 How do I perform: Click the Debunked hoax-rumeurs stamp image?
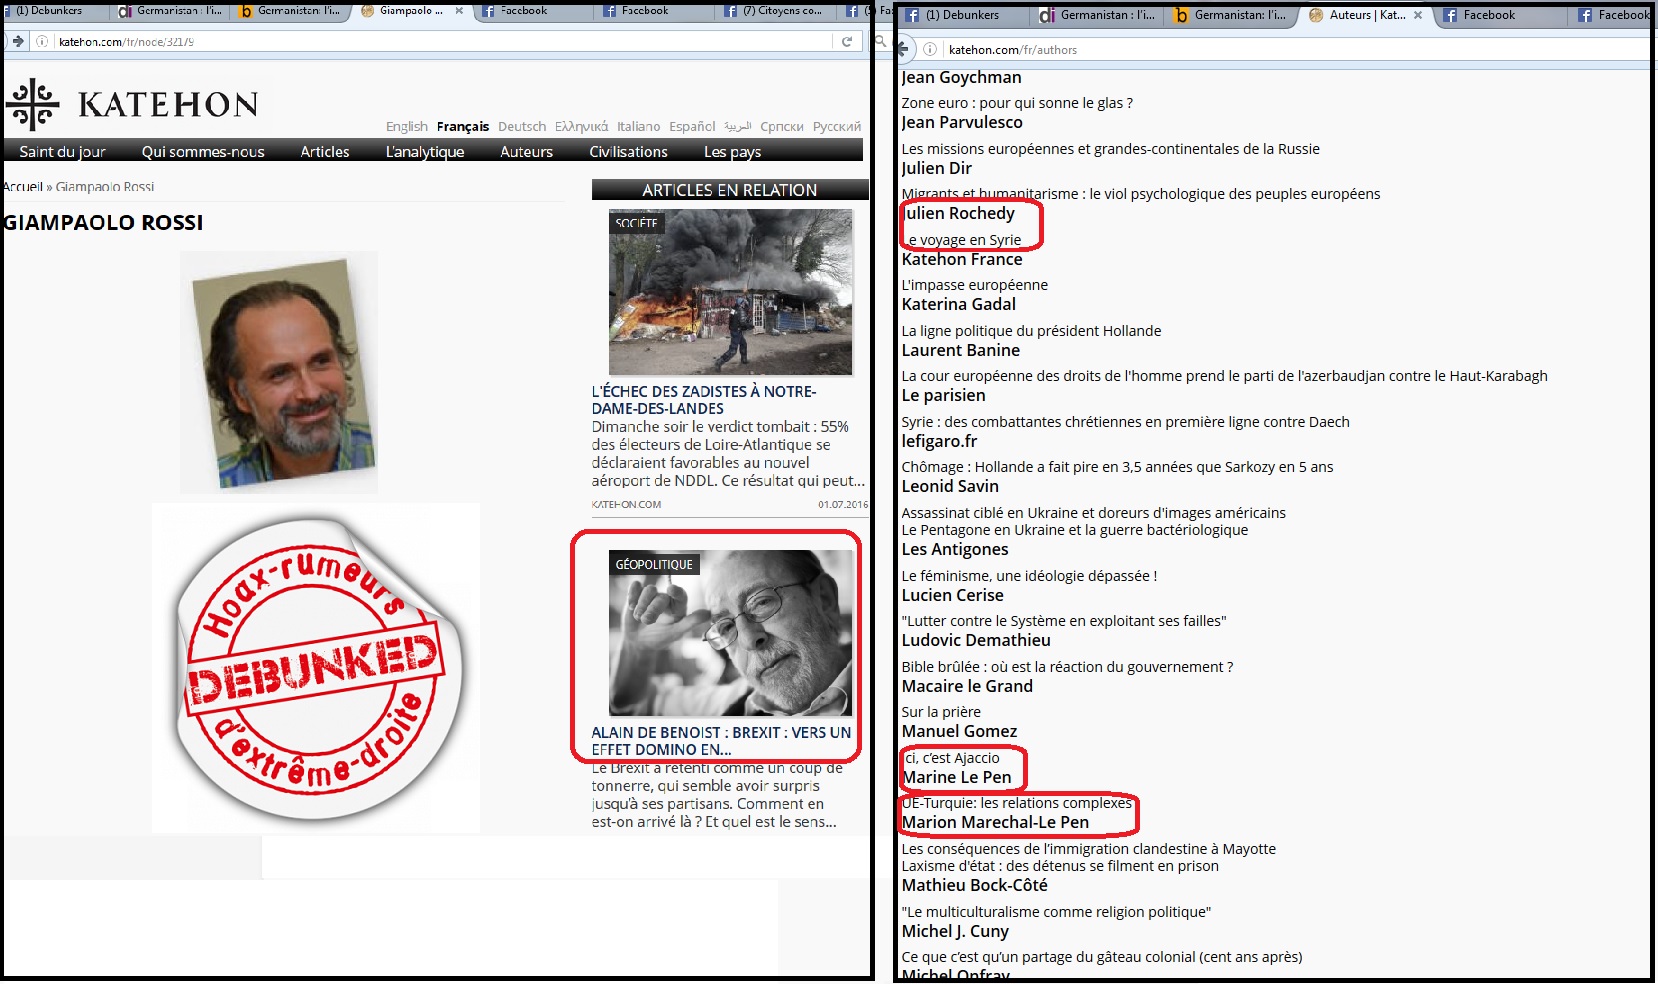click(316, 668)
